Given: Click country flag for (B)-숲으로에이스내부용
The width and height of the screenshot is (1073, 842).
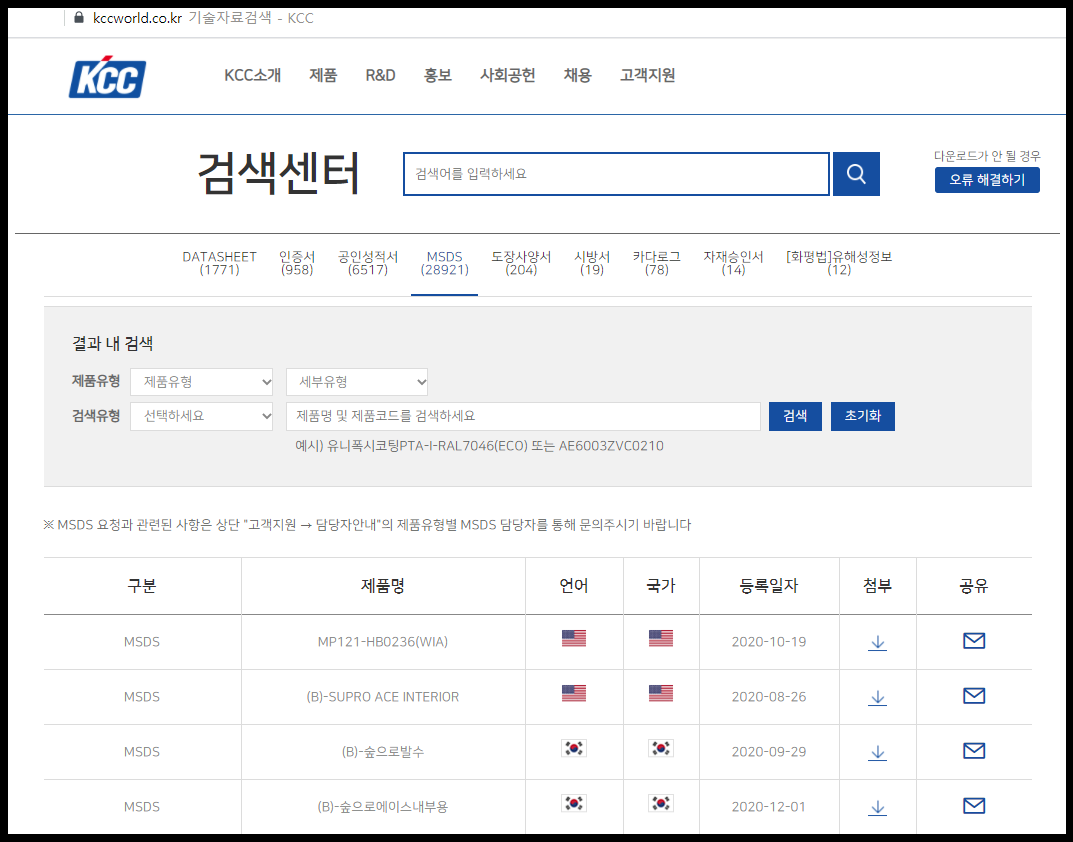Looking at the screenshot, I should (x=660, y=803).
